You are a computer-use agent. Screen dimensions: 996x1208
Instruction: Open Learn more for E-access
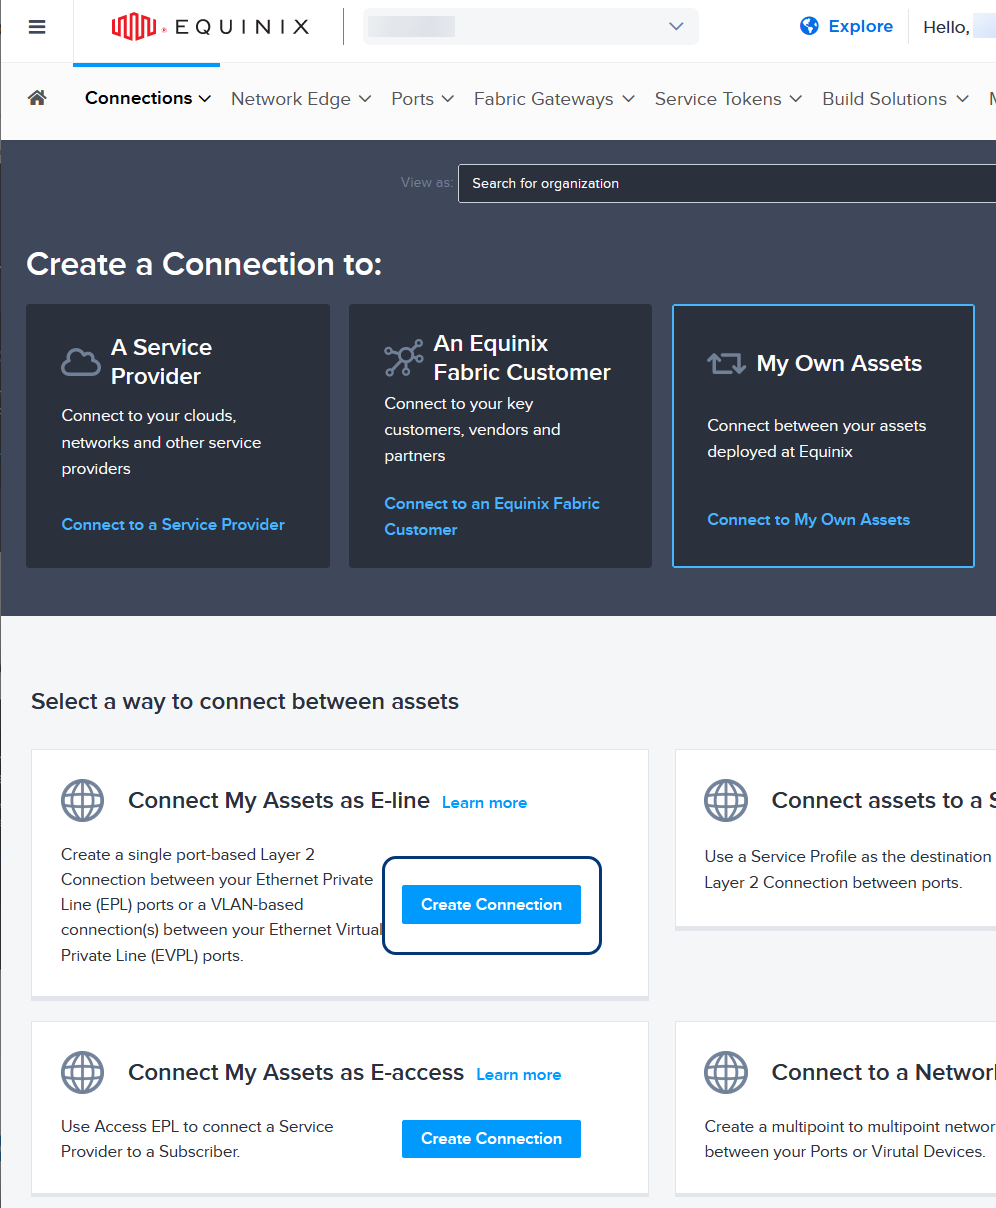(519, 1074)
